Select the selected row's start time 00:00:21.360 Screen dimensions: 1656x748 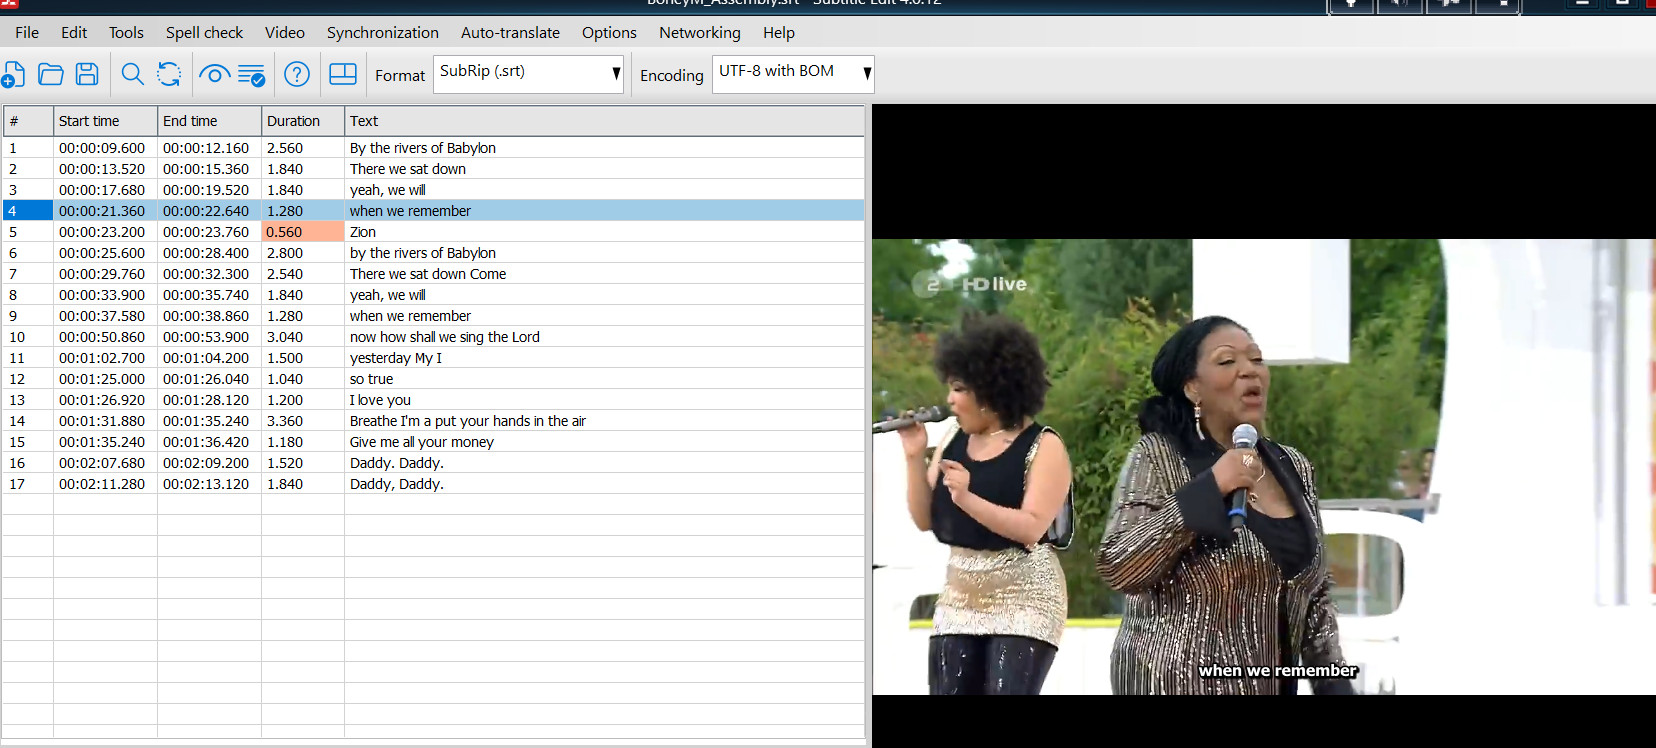102,211
